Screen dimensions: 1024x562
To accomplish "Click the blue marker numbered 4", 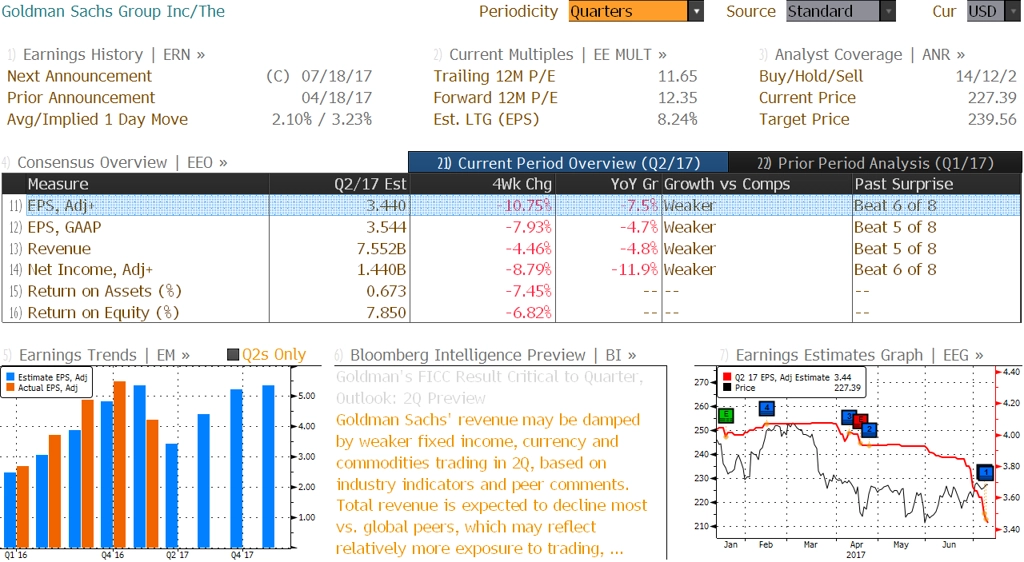I will tap(767, 409).
